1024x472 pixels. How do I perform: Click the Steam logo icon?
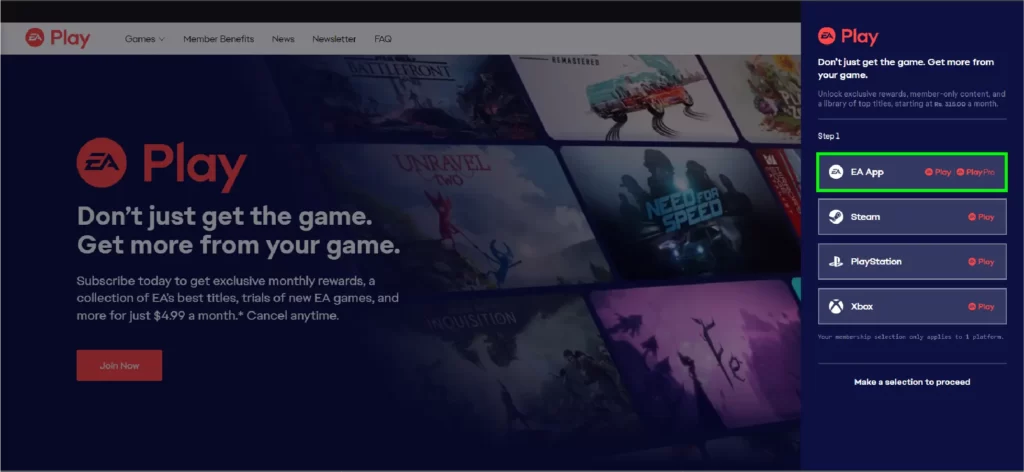coord(836,217)
